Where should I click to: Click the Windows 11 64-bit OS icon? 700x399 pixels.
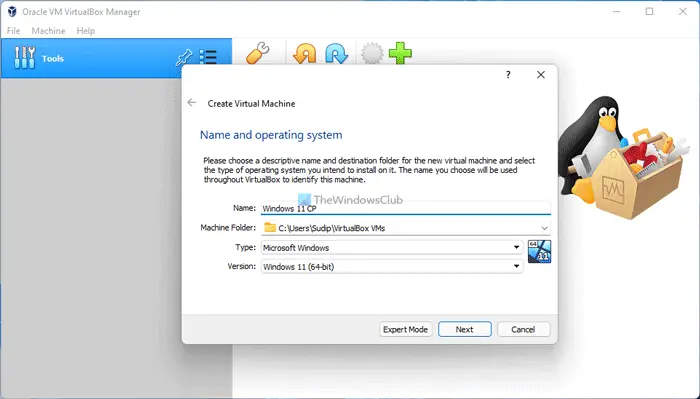tap(539, 251)
